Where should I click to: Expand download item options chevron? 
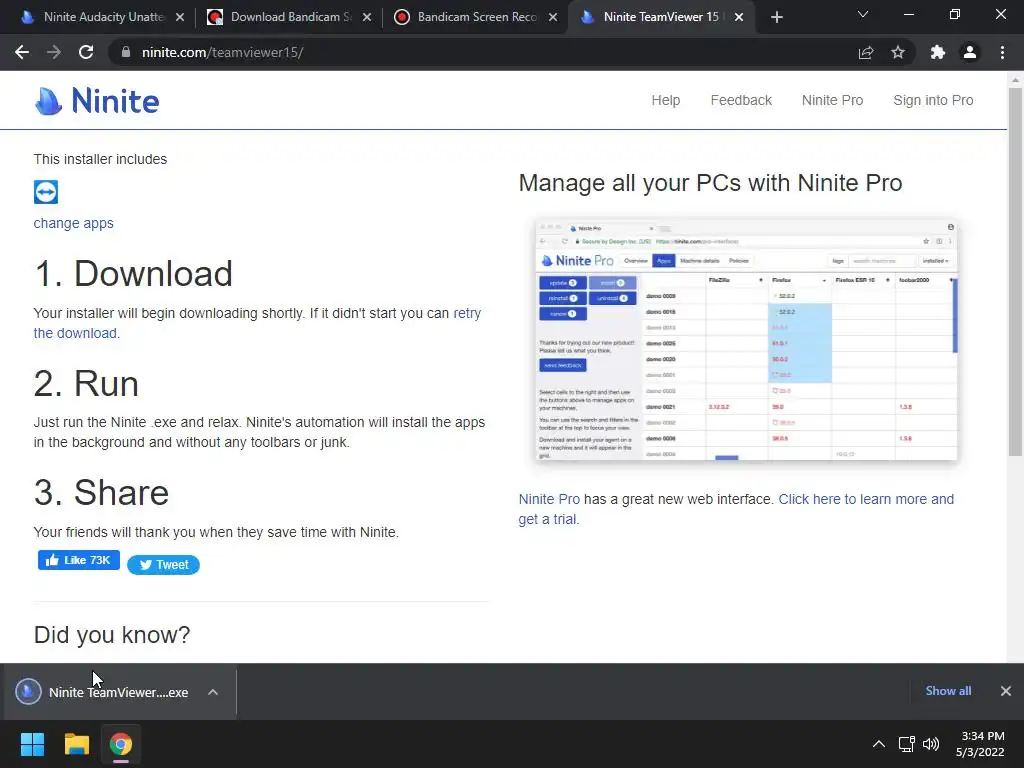click(213, 692)
